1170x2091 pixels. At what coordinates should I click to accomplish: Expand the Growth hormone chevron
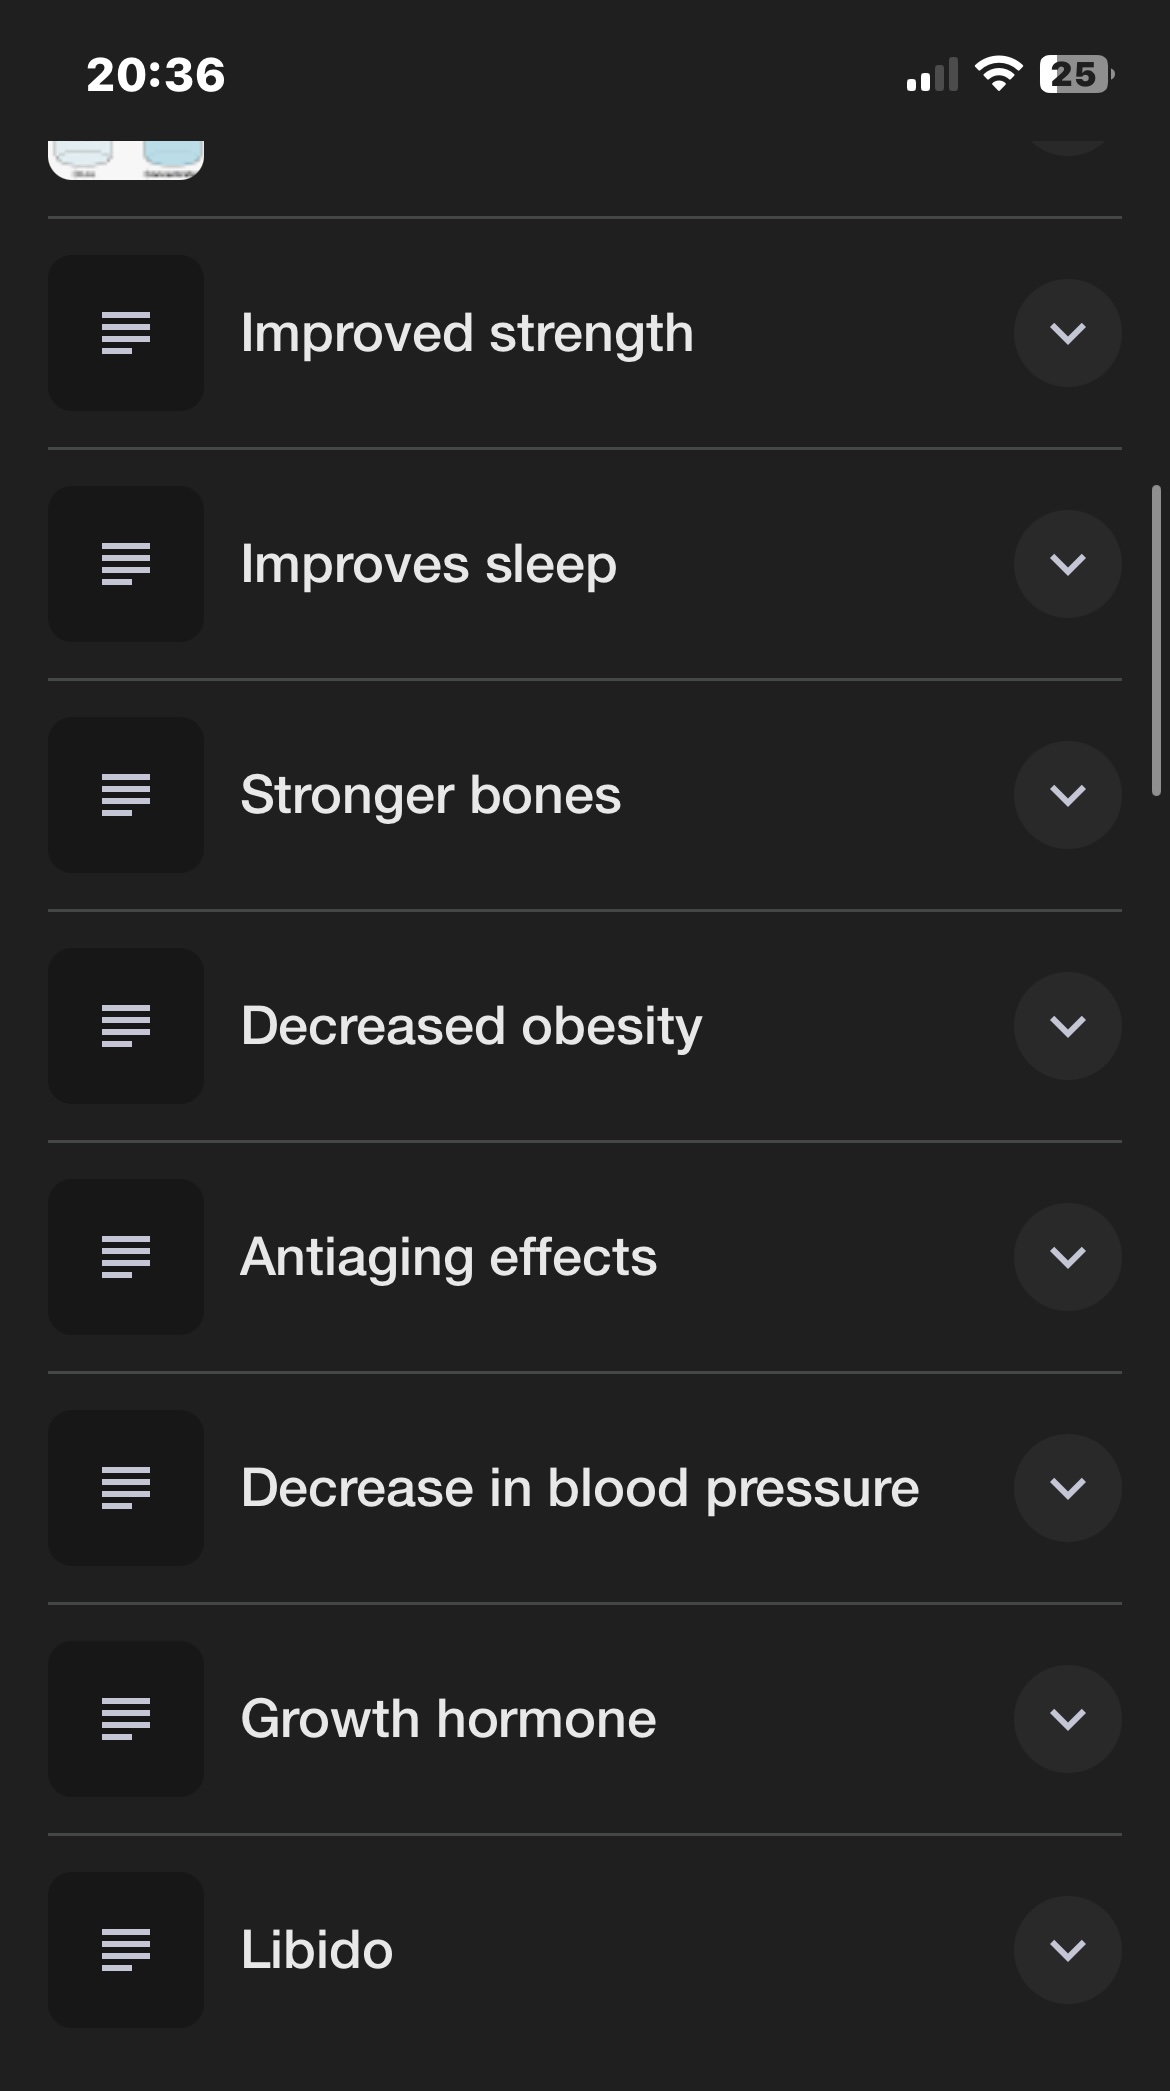(x=1068, y=1719)
